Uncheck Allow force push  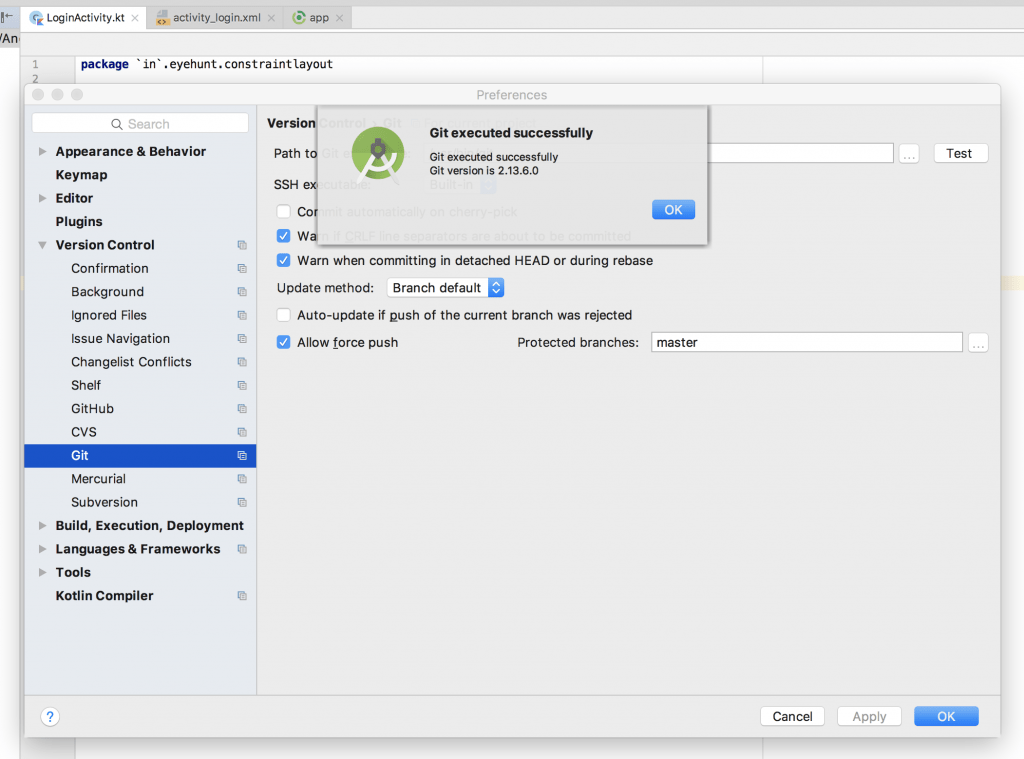pos(283,340)
